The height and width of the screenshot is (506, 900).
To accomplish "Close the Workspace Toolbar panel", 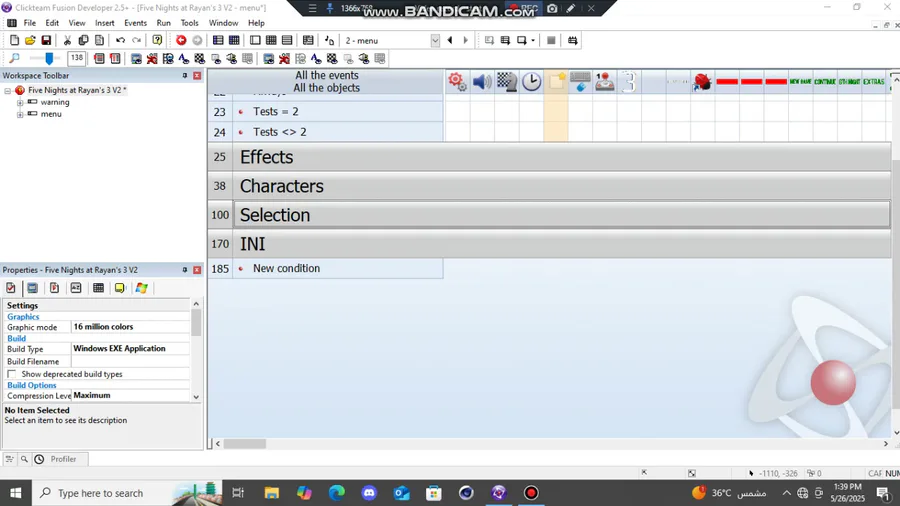I will pyautogui.click(x=197, y=76).
